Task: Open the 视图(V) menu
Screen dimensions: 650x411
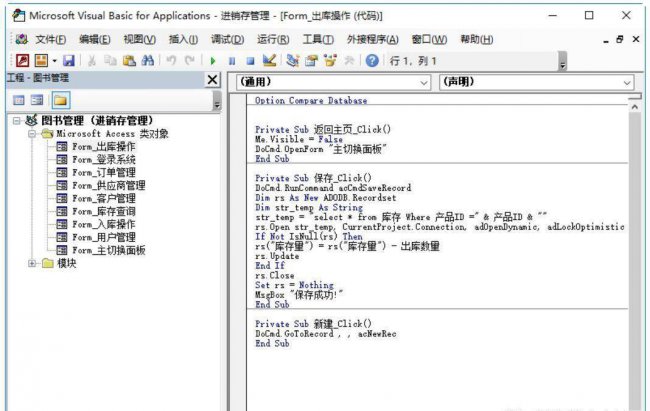Action: pyautogui.click(x=140, y=39)
